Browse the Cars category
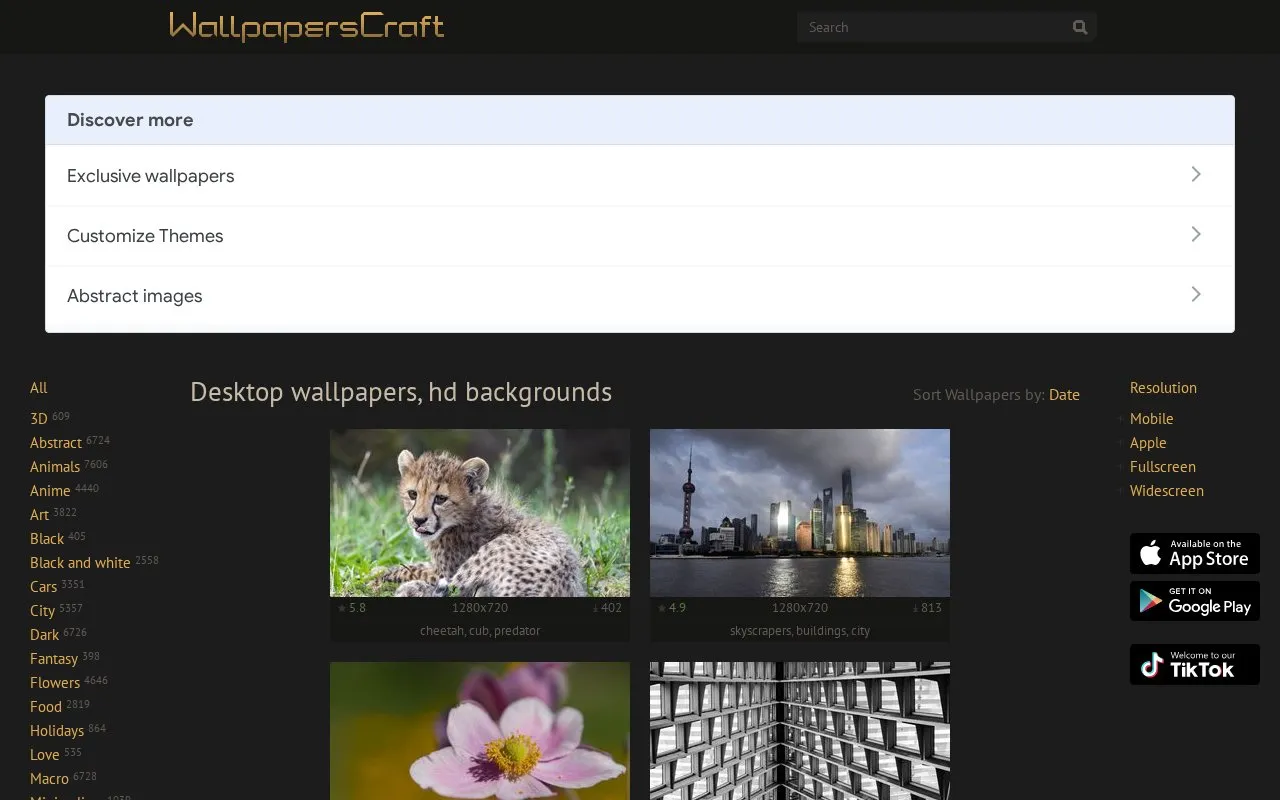Screen dimensions: 1280x800 (x=44, y=587)
